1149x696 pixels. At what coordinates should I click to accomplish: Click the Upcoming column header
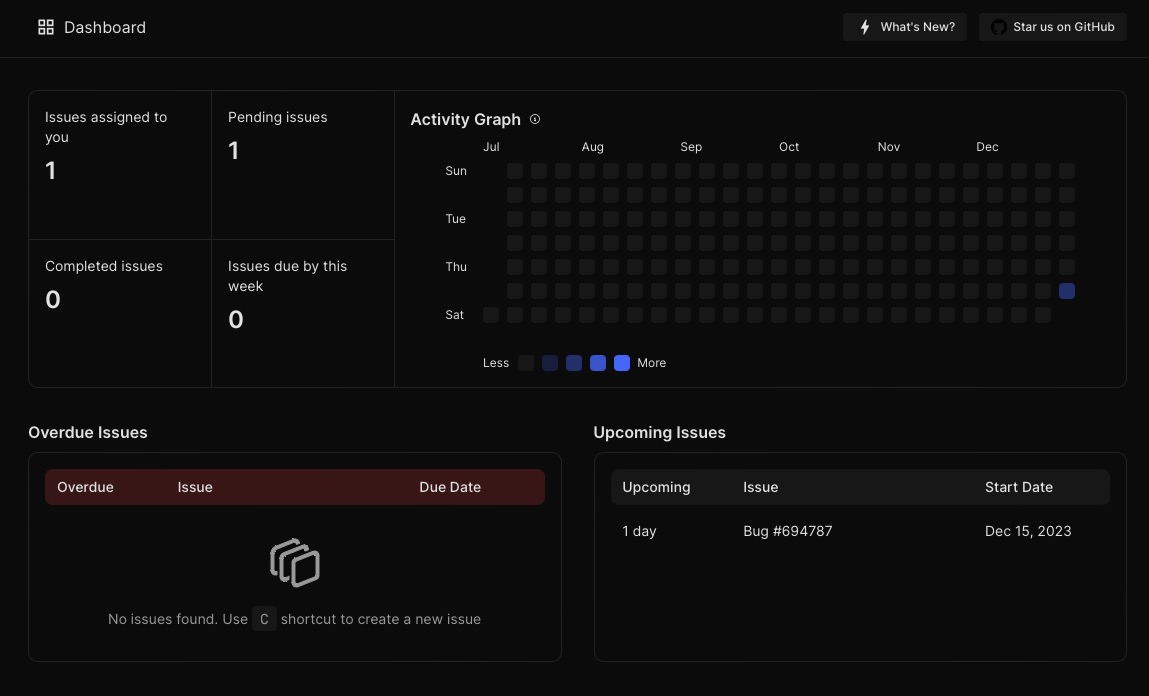(x=656, y=487)
